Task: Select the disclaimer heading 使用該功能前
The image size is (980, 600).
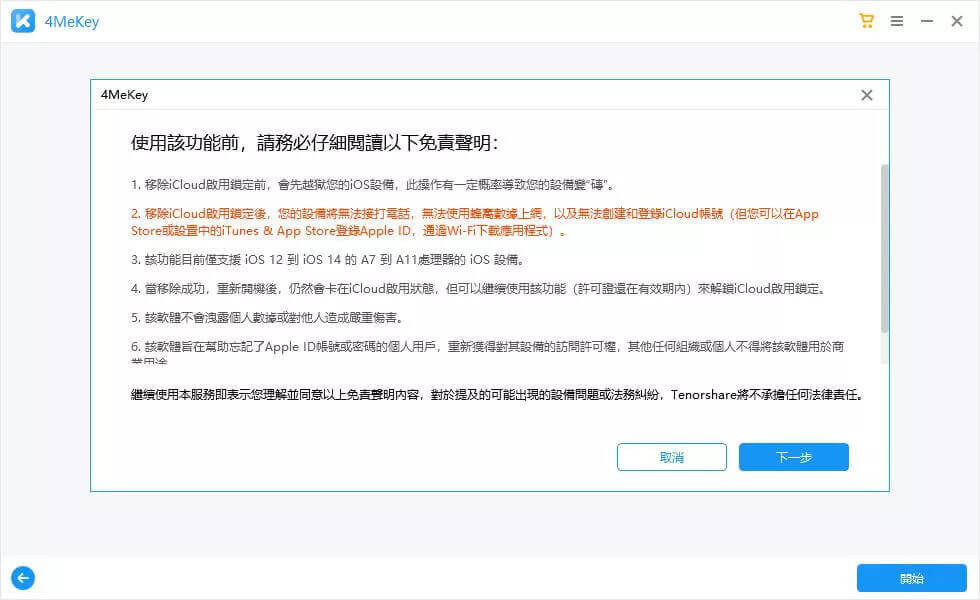Action: click(315, 143)
